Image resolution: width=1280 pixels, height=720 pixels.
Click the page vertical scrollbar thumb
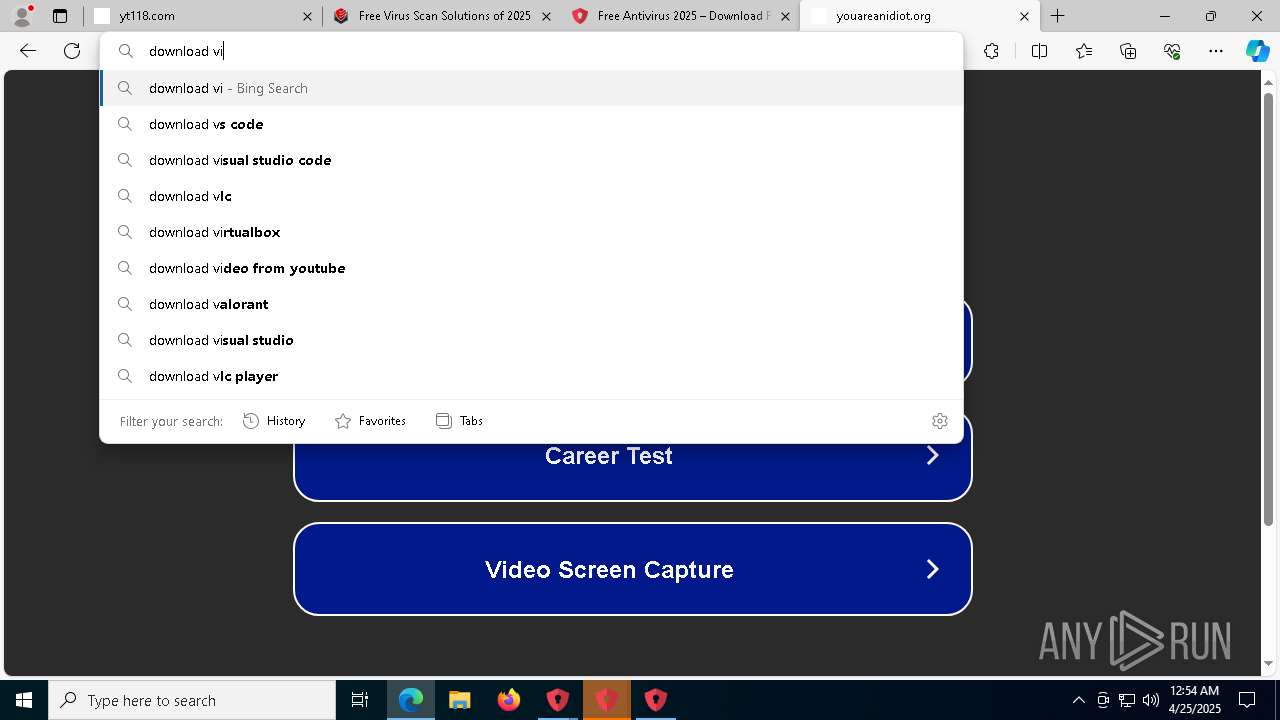(1269, 310)
